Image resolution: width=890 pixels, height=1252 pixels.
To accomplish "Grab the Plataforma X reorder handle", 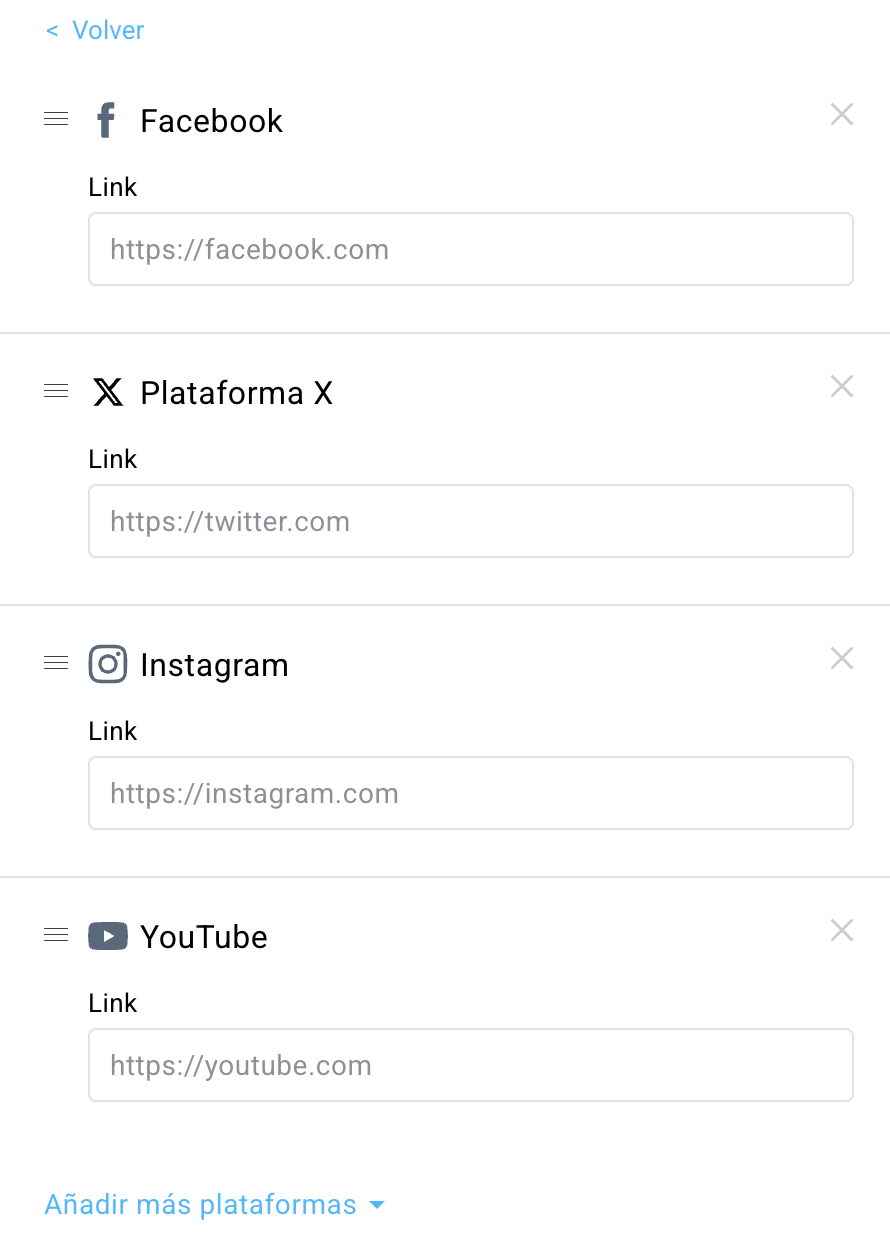I will pyautogui.click(x=56, y=392).
